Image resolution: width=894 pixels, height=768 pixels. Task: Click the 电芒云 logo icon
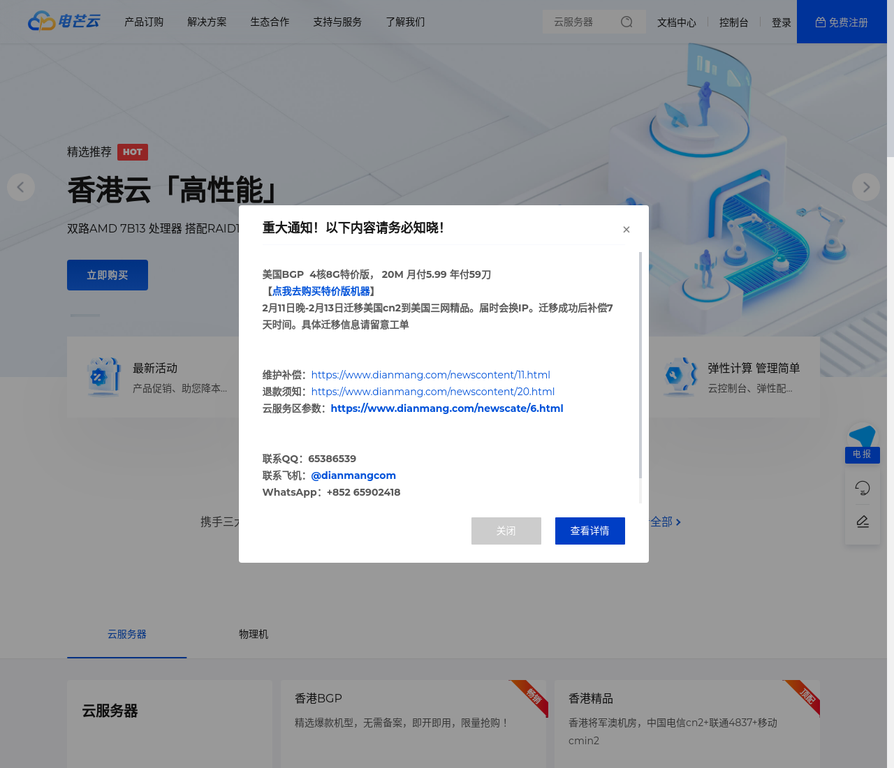[39, 20]
